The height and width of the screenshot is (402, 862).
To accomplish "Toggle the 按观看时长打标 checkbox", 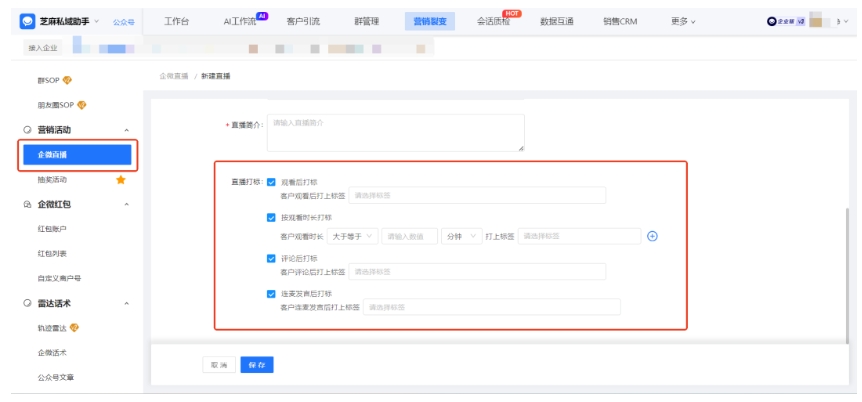I will click(x=272, y=217).
